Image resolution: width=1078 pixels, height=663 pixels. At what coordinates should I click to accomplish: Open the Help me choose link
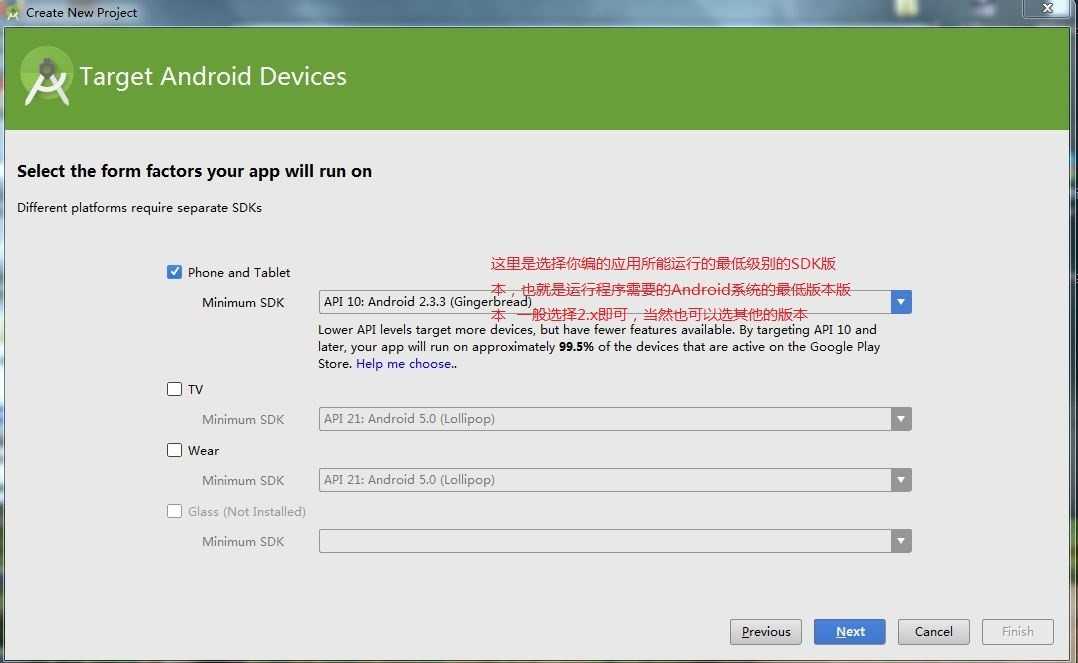click(404, 364)
